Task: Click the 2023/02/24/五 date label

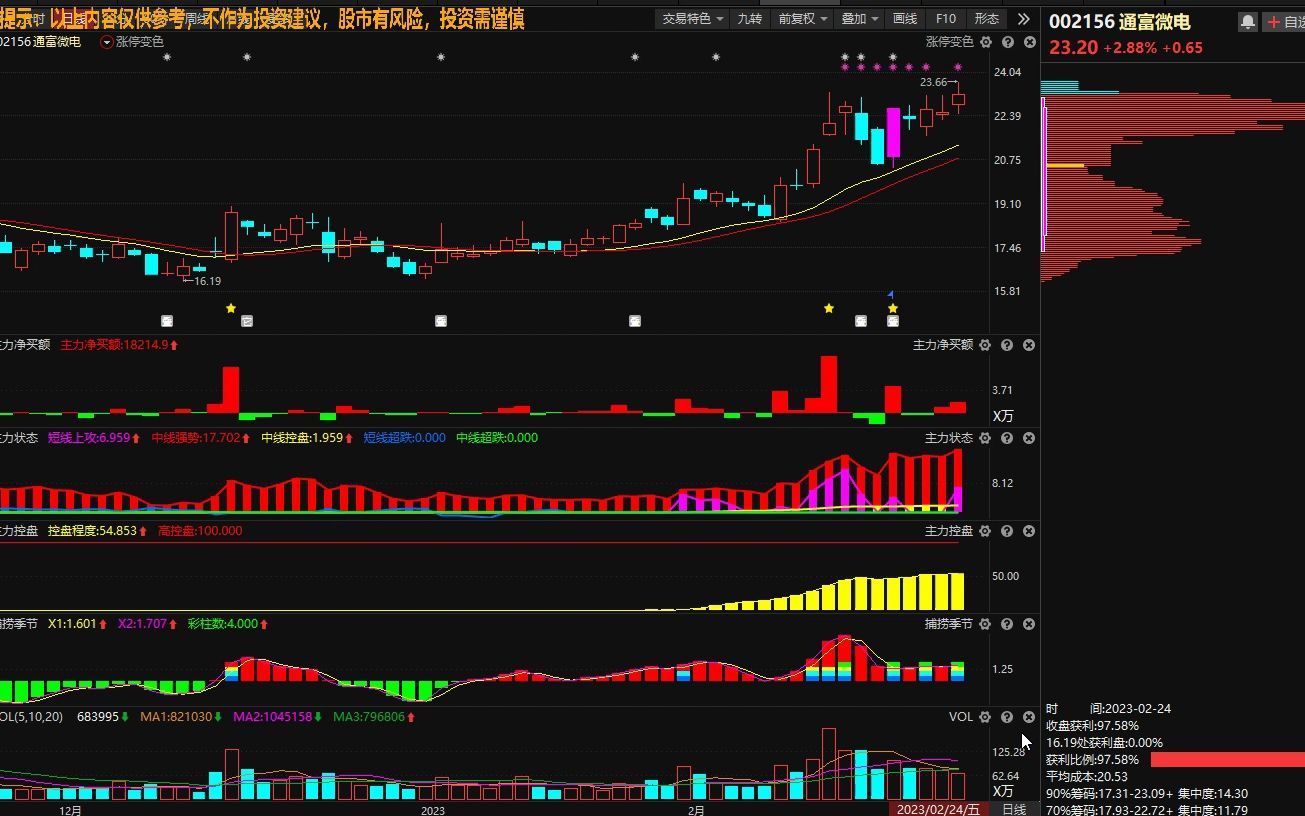Action: coord(939,809)
